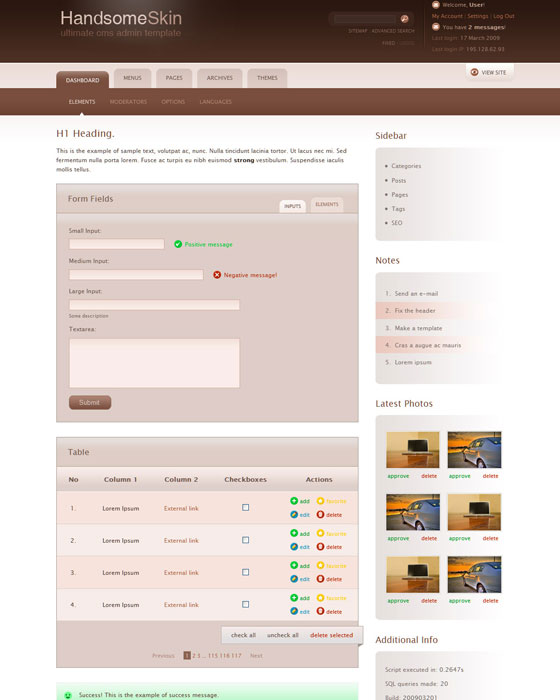Click the blue edit icon in row 4
The image size is (560, 700).
tap(294, 611)
